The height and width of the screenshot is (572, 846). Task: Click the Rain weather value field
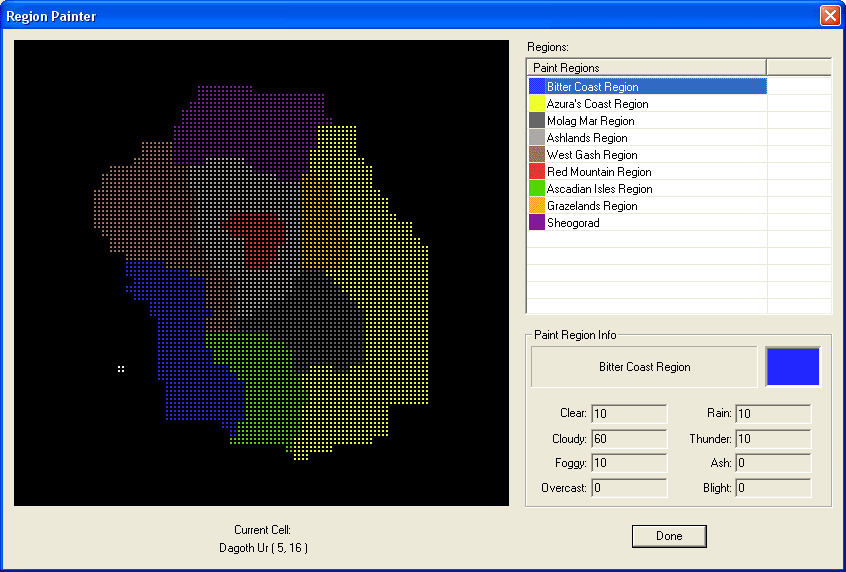pyautogui.click(x=773, y=414)
